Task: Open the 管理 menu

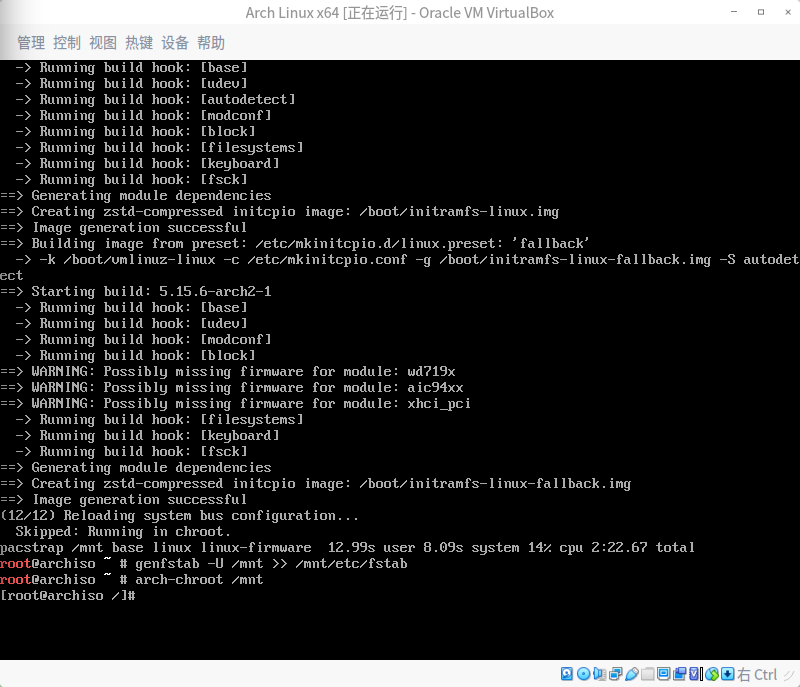Action: pos(31,43)
